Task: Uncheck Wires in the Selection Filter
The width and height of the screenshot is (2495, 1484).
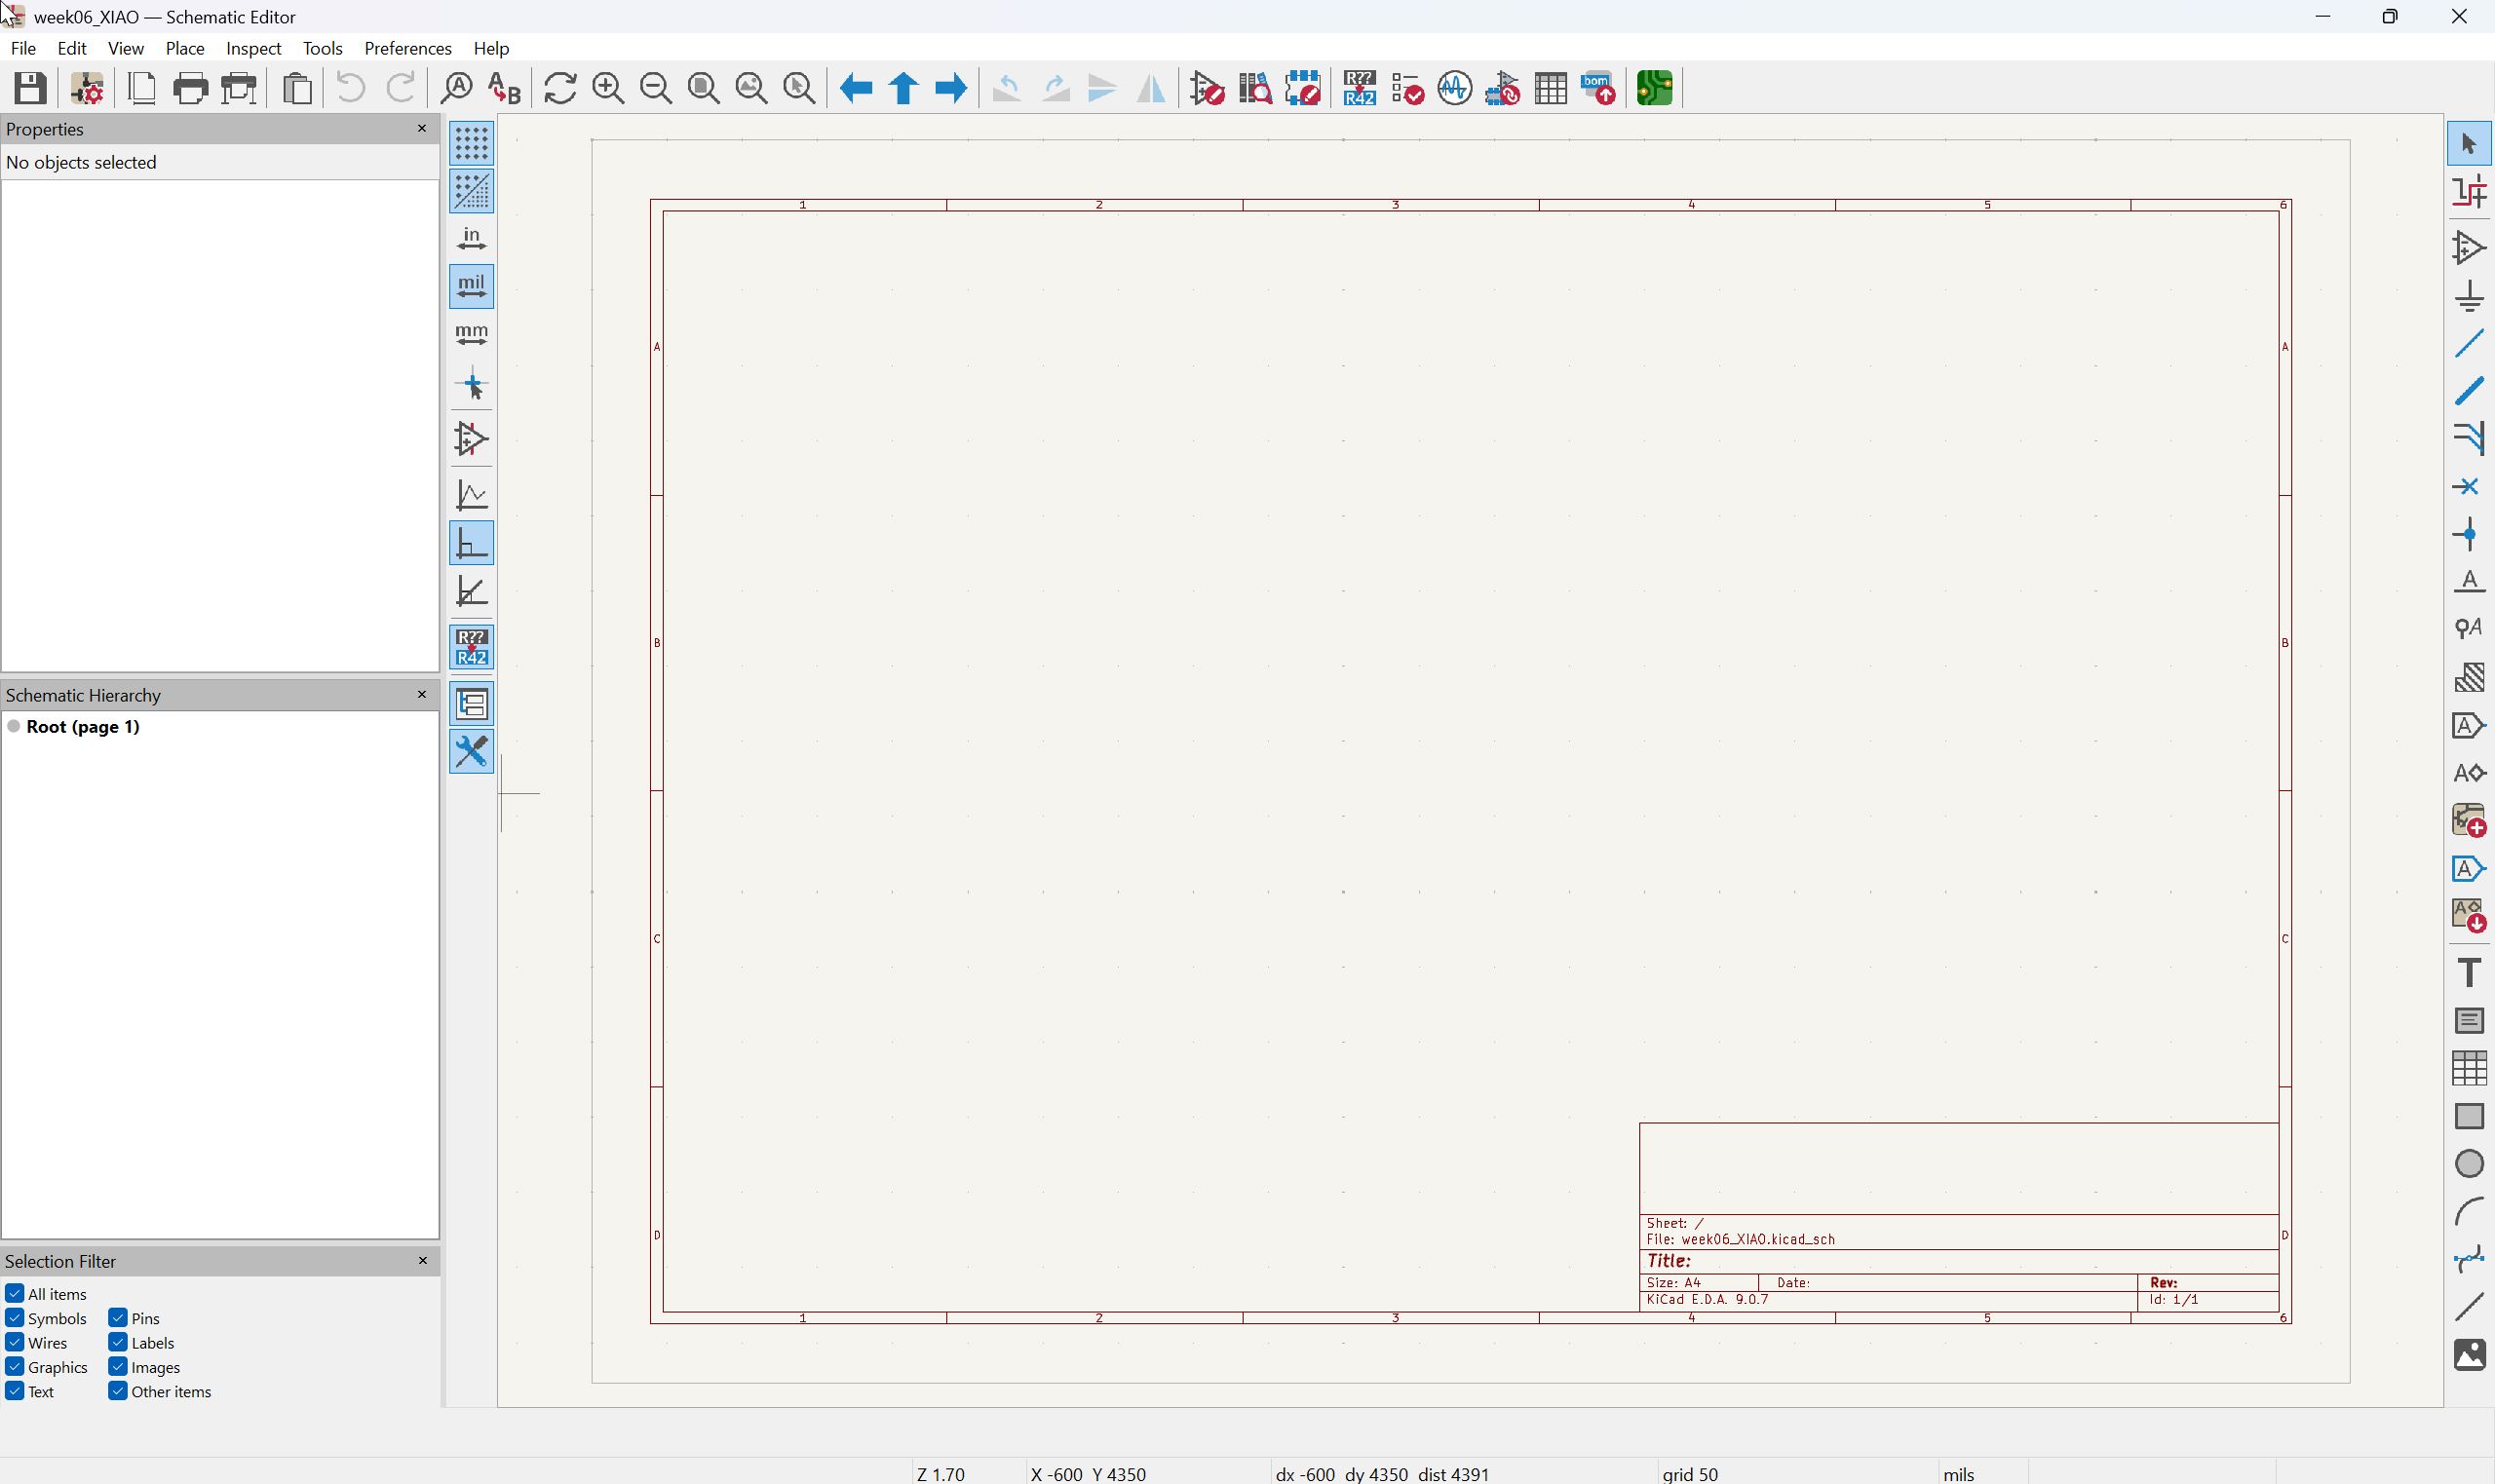Action: pos(15,1342)
